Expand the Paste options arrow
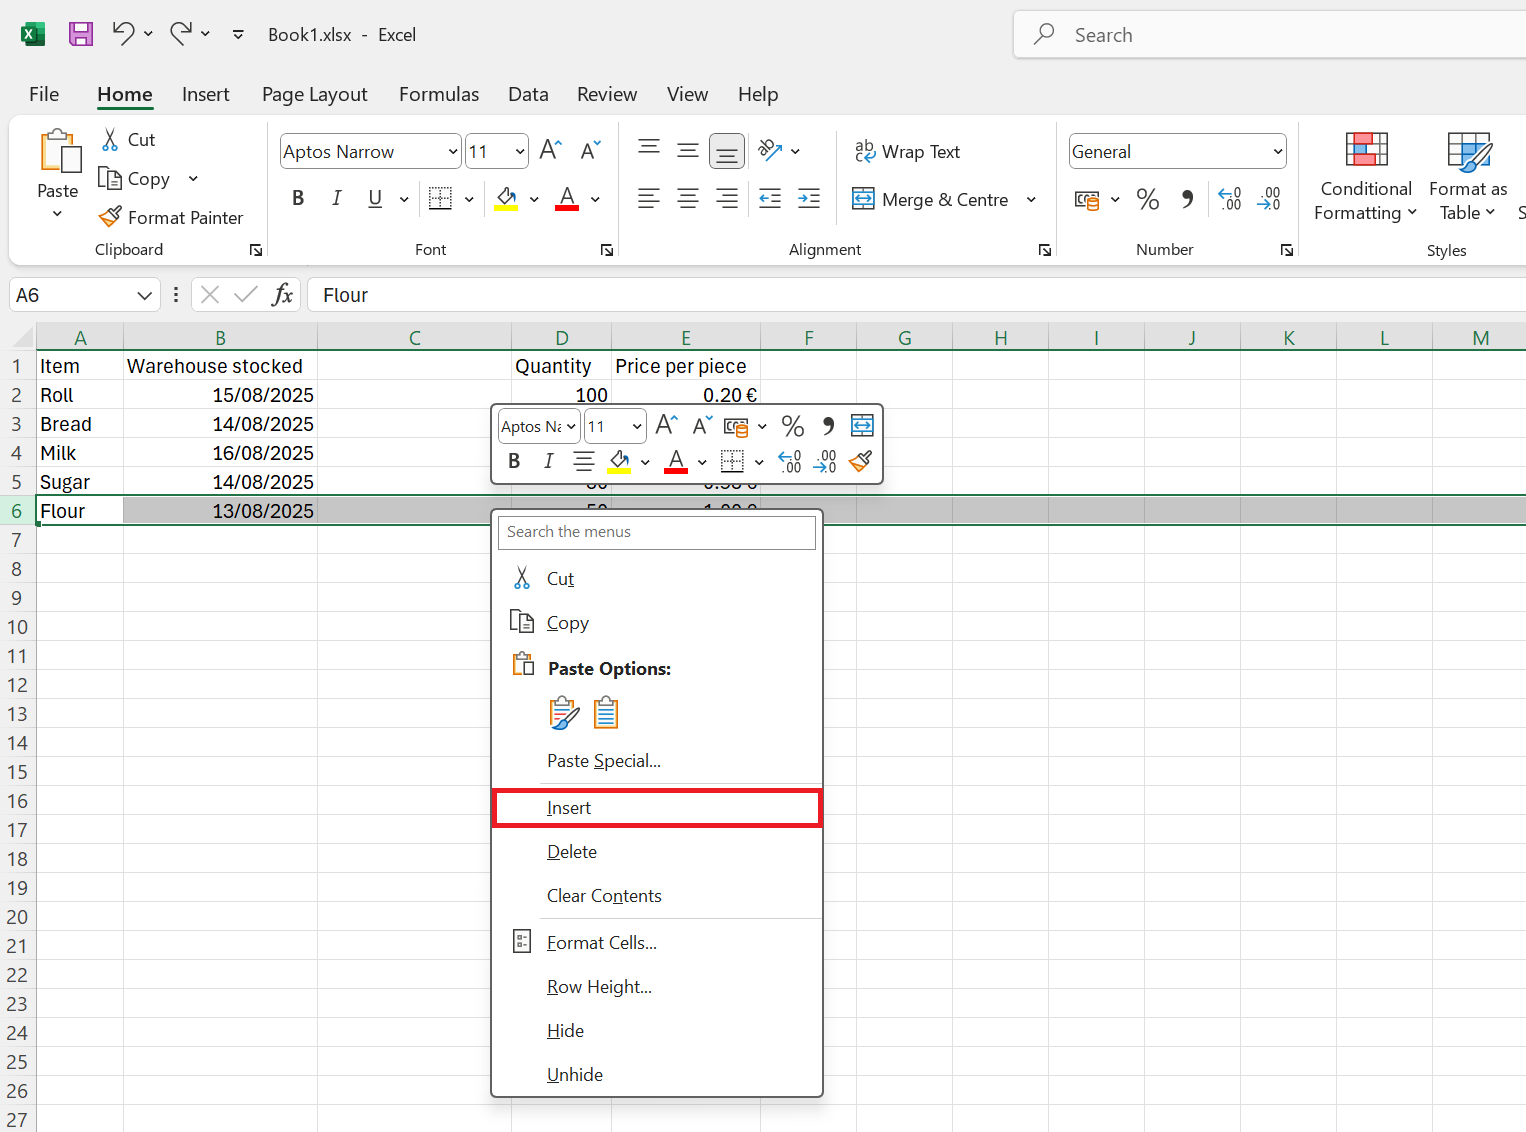The image size is (1526, 1132). pos(57,213)
